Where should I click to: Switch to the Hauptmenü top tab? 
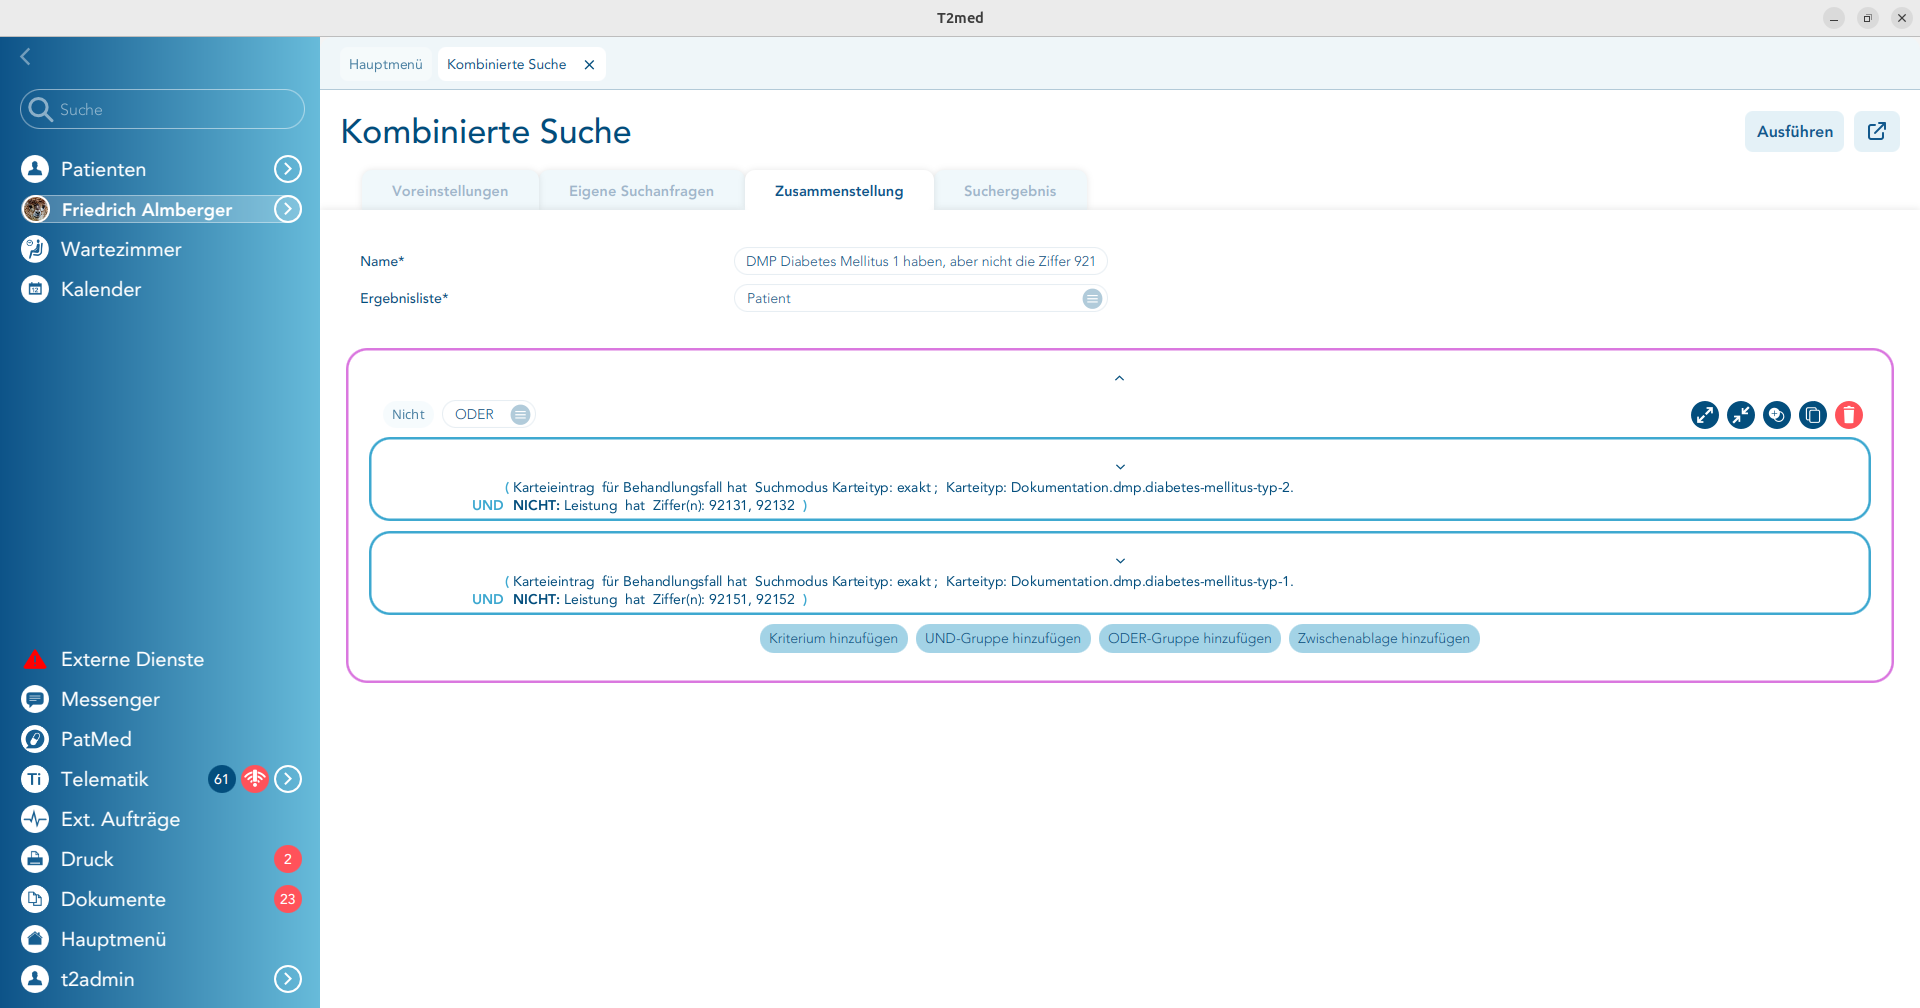[386, 64]
